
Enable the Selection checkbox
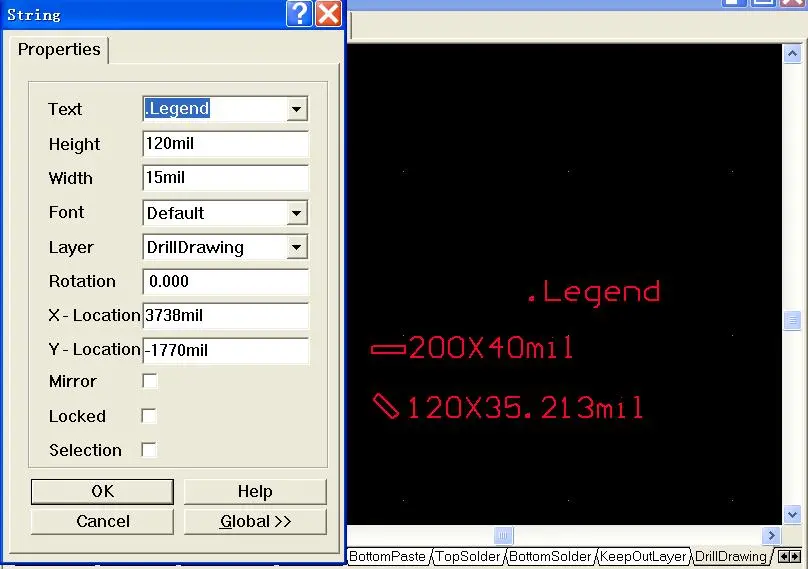pyautogui.click(x=149, y=450)
